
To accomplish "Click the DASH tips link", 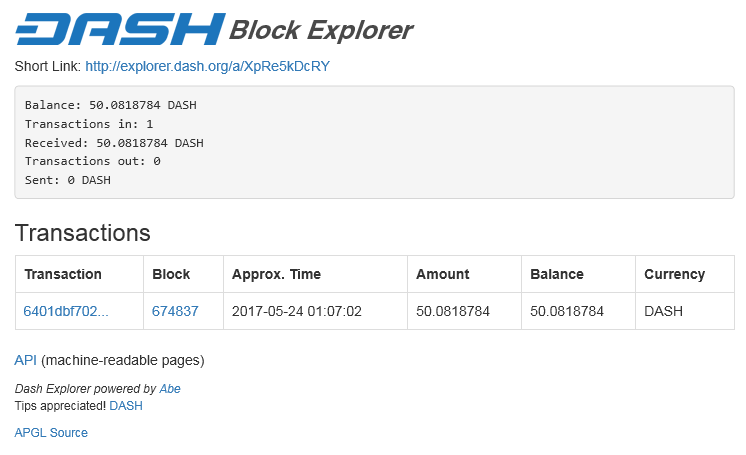I will (126, 406).
